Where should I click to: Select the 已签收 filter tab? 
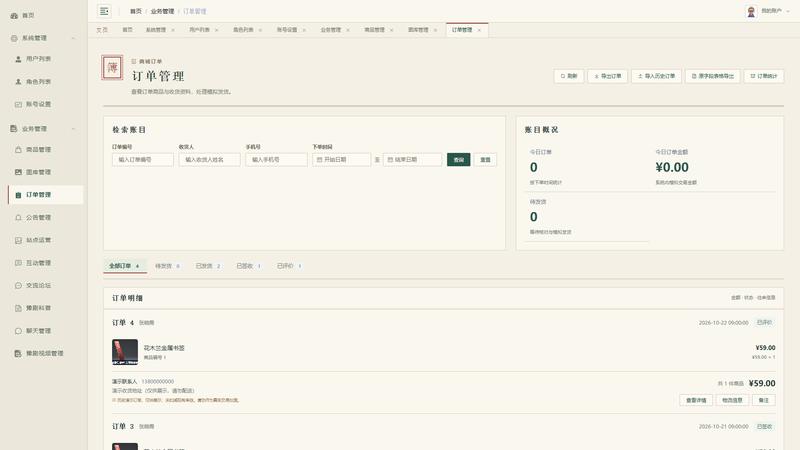click(x=249, y=266)
